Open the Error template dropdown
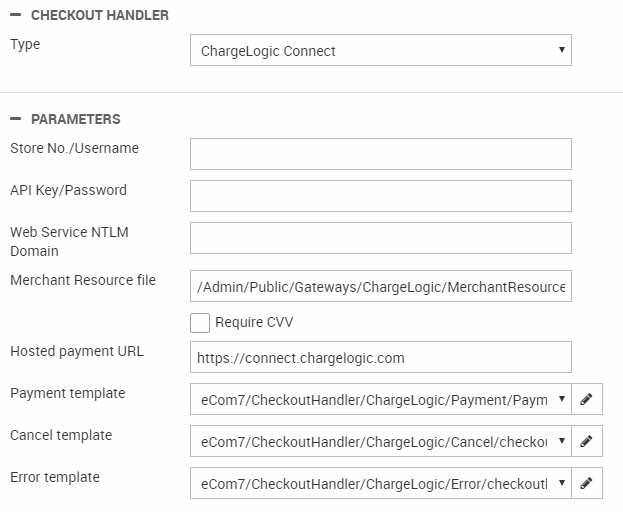This screenshot has height=512, width=623. click(x=380, y=484)
